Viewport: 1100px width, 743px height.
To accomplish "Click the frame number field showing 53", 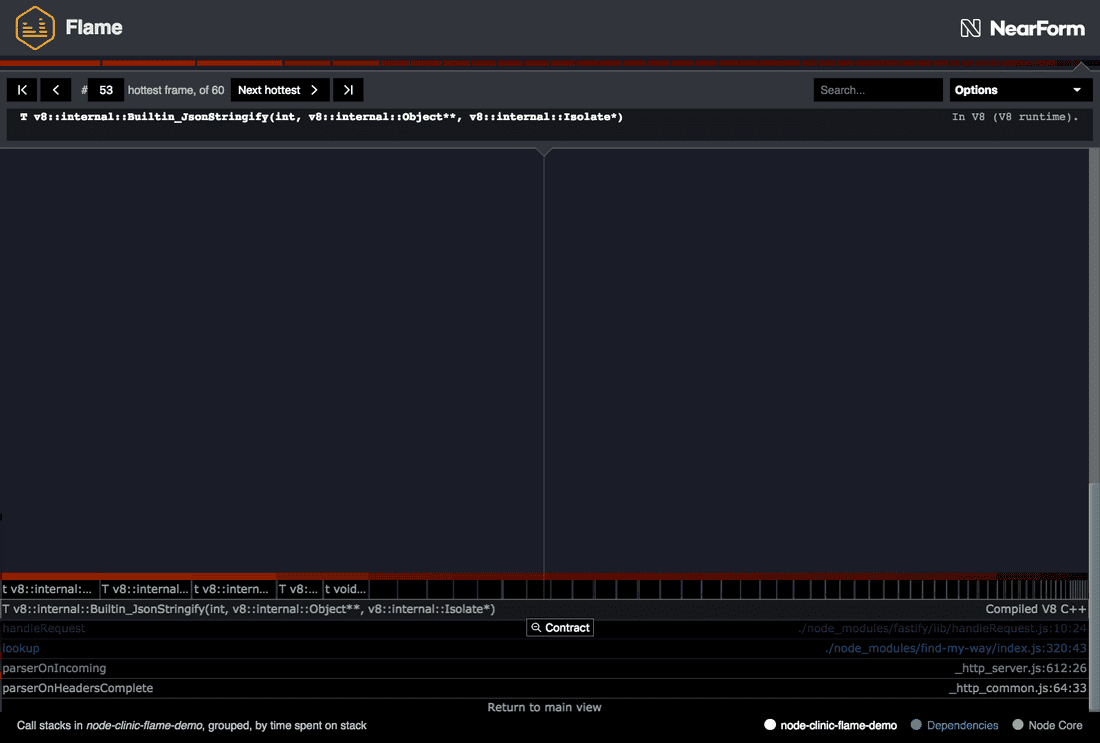I will tap(106, 90).
